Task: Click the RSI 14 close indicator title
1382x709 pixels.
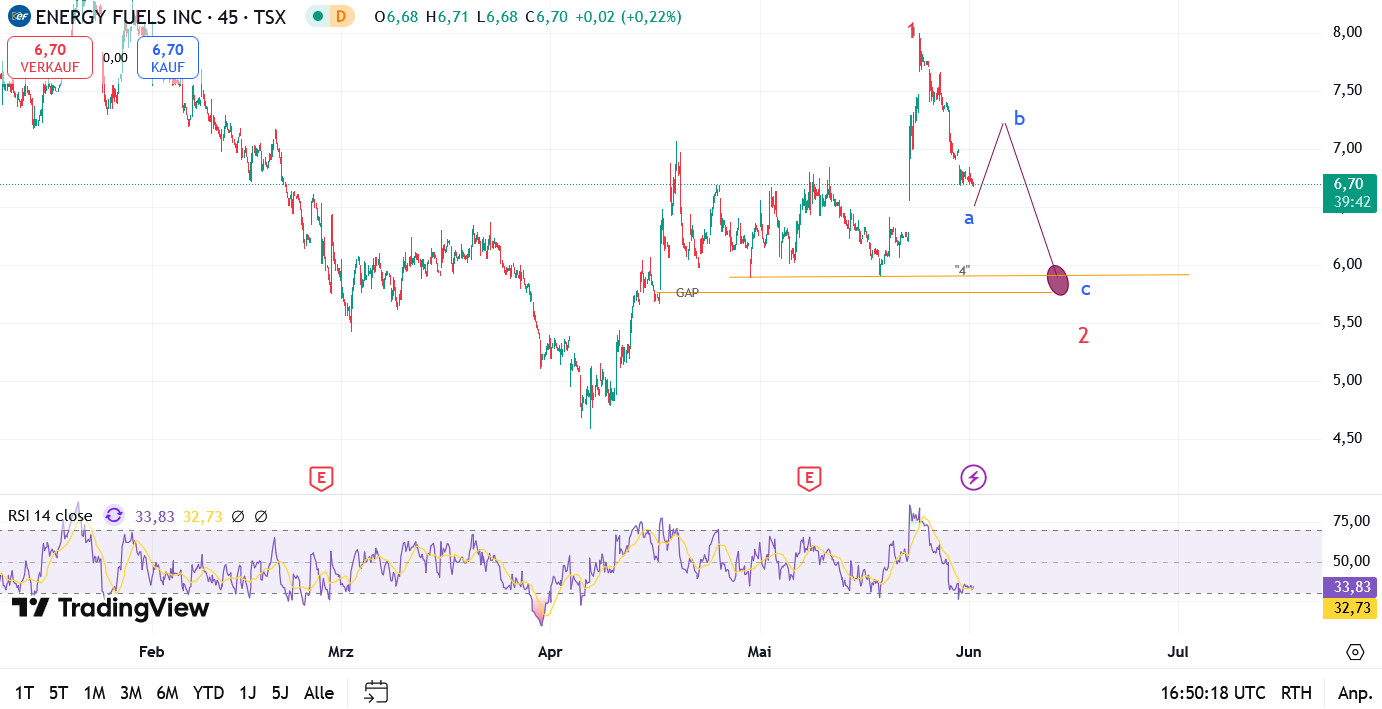Action: point(50,516)
